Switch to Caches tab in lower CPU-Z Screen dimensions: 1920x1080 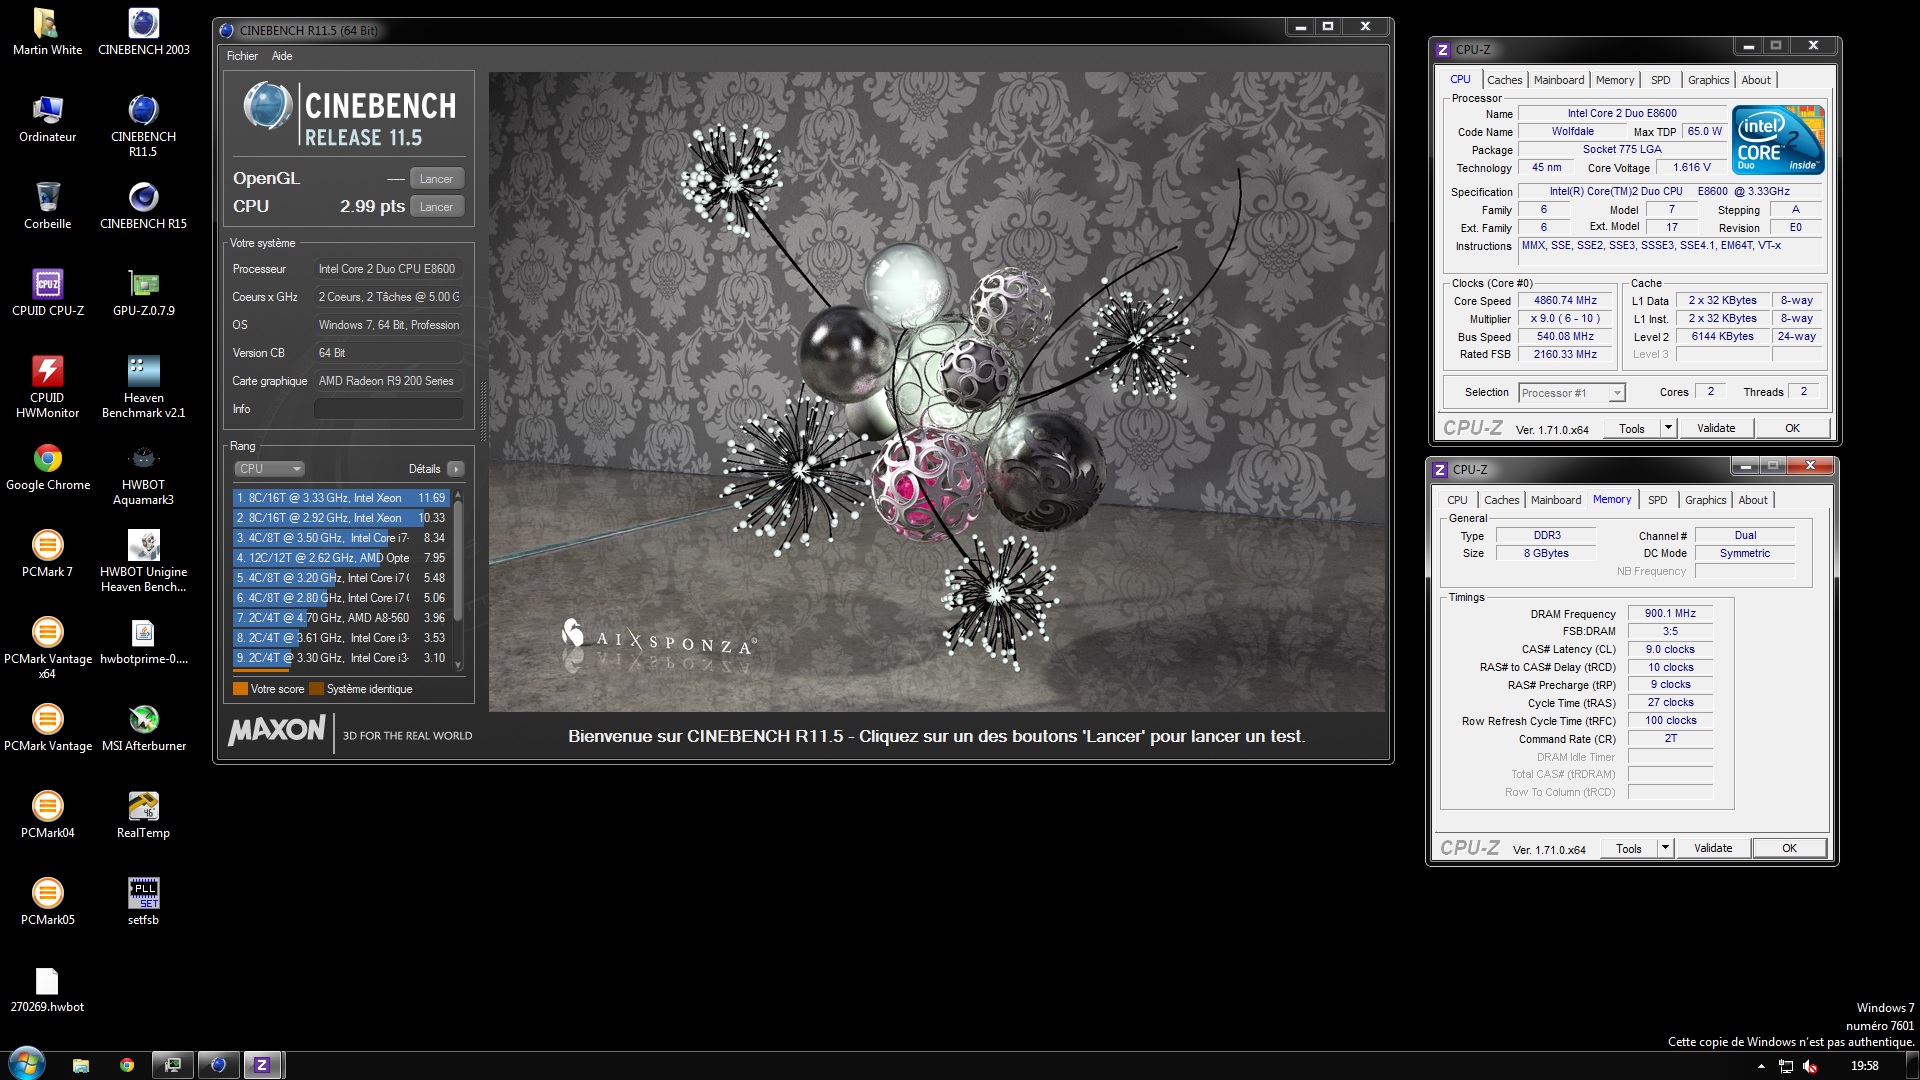(1501, 500)
